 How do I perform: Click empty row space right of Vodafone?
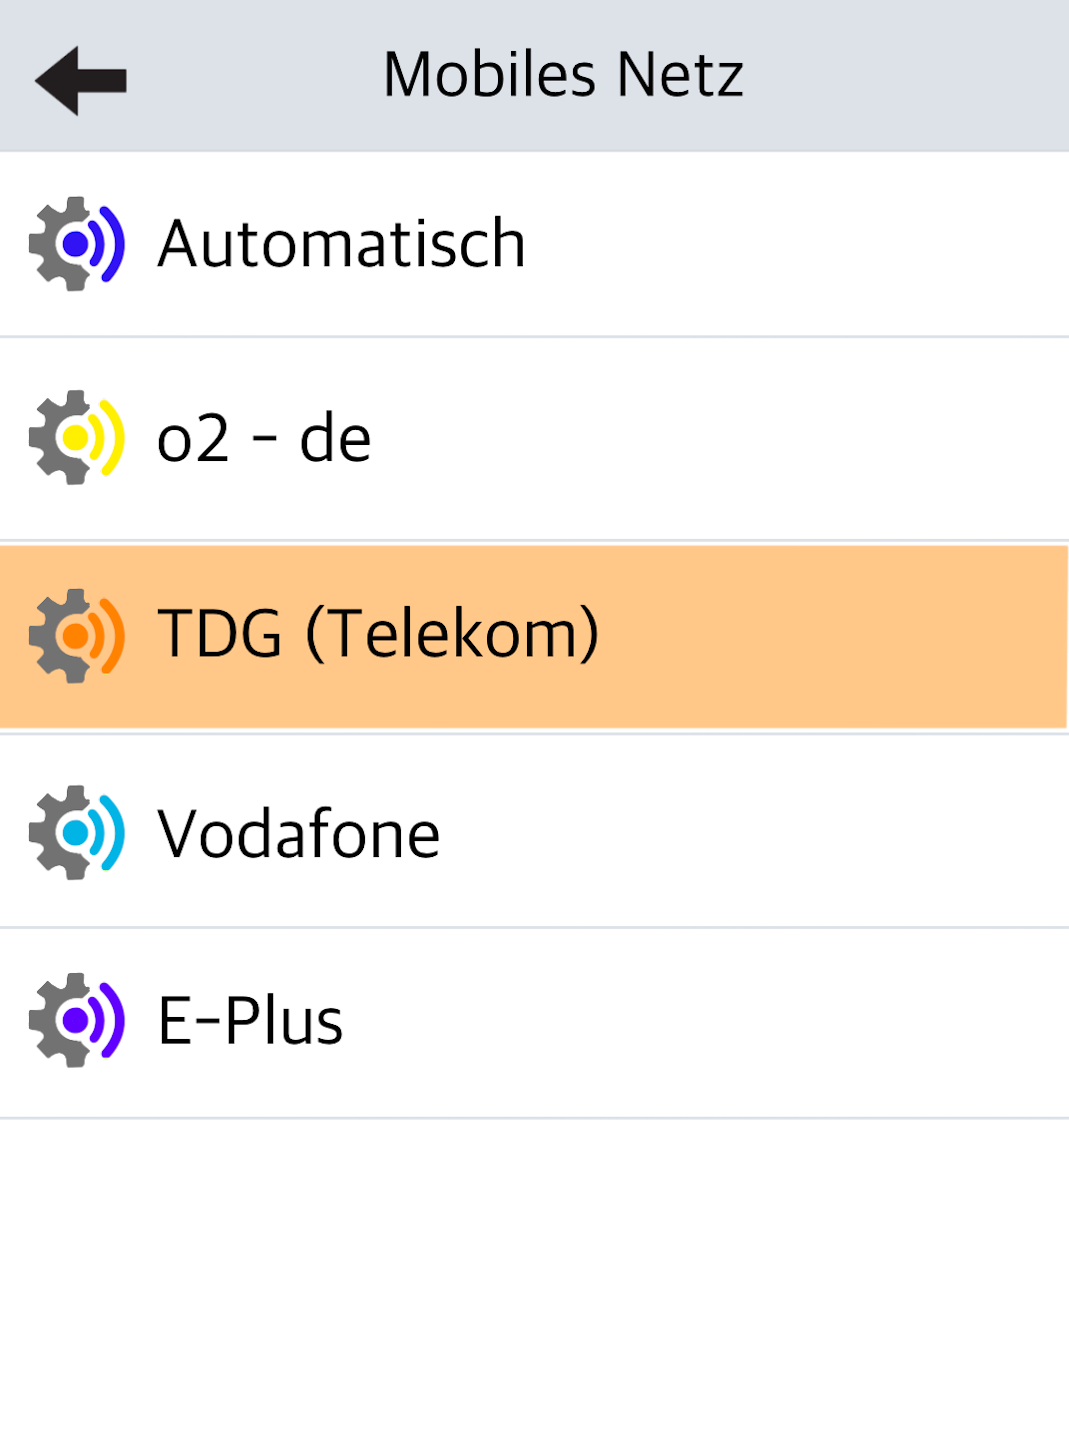(x=750, y=833)
